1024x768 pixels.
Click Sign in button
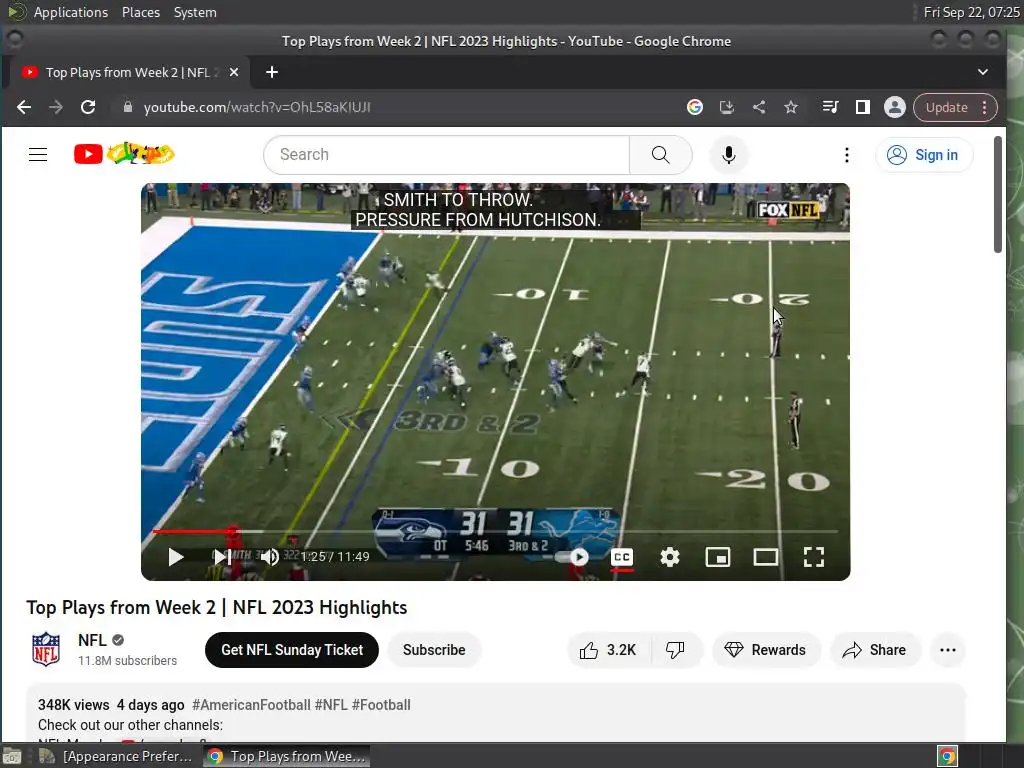pyautogui.click(x=924, y=155)
